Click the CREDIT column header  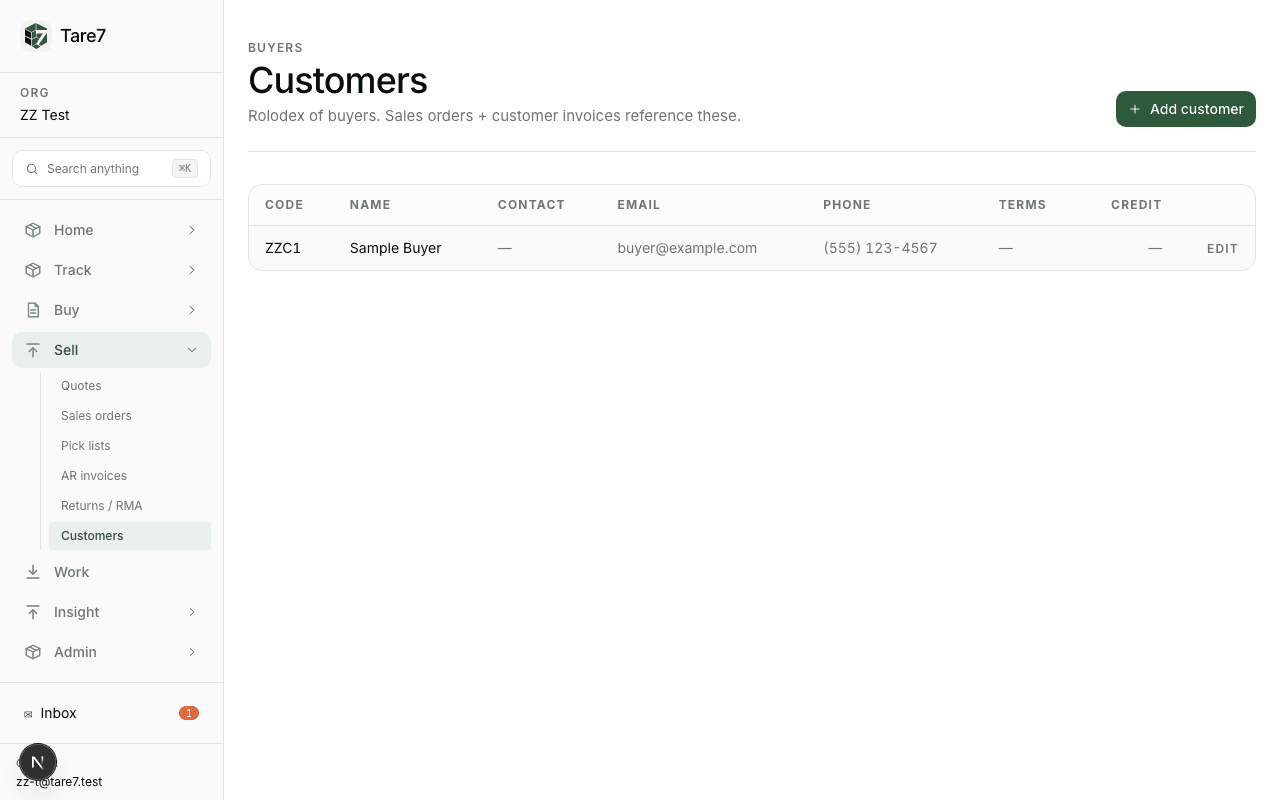(x=1136, y=205)
